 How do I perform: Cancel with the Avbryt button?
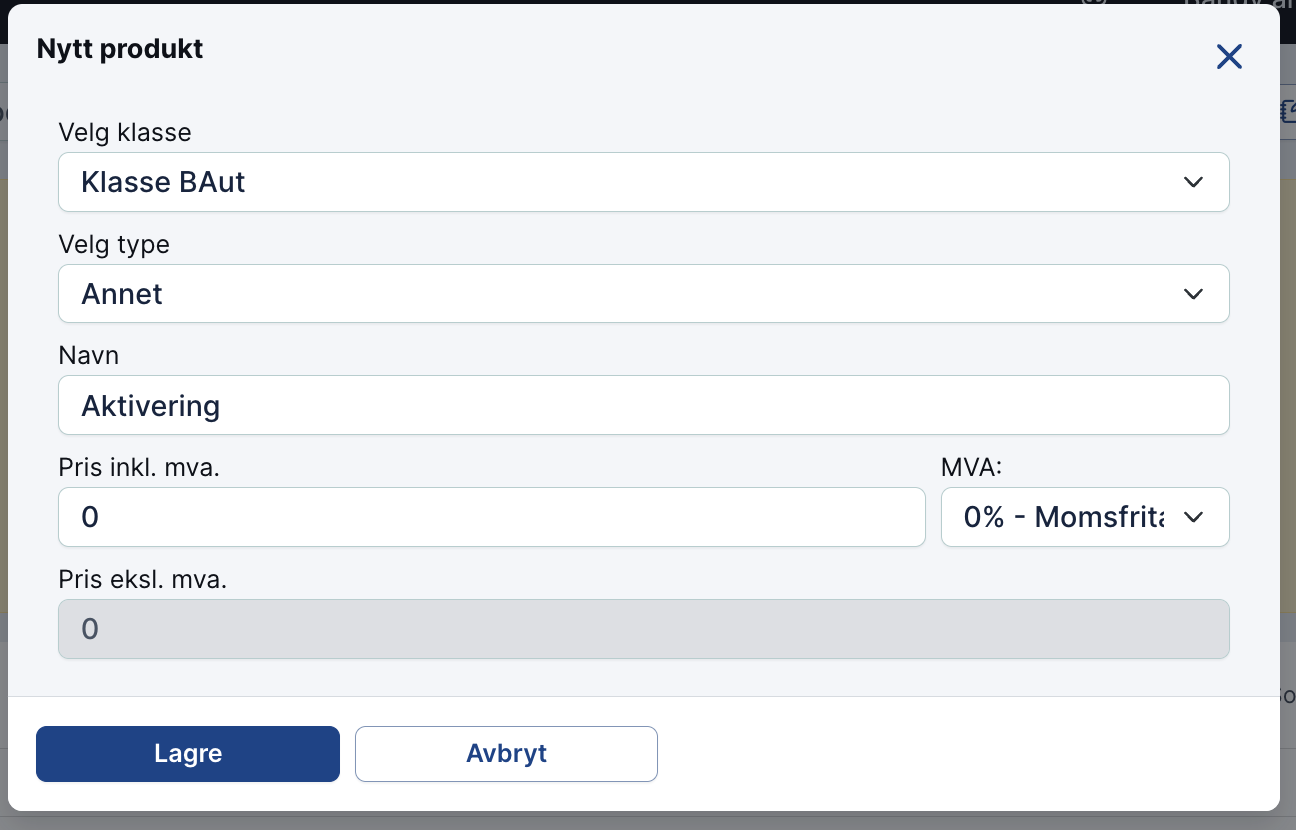click(x=506, y=754)
